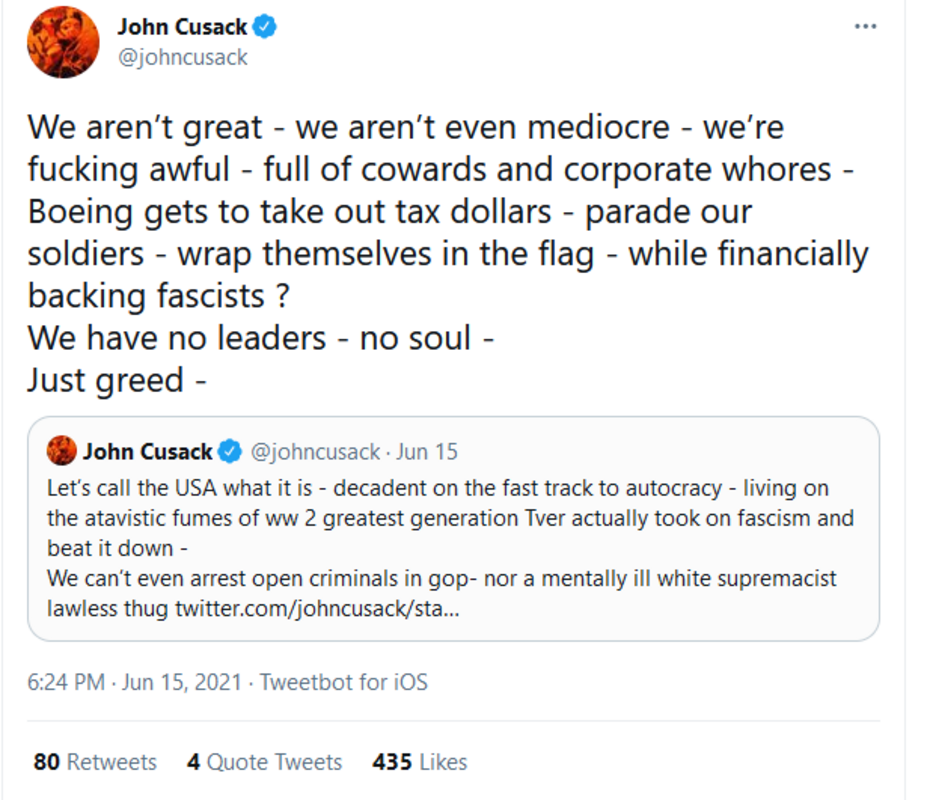Click the "Just greed -" line of the tweet
This screenshot has height=800, width=930.
tap(116, 380)
